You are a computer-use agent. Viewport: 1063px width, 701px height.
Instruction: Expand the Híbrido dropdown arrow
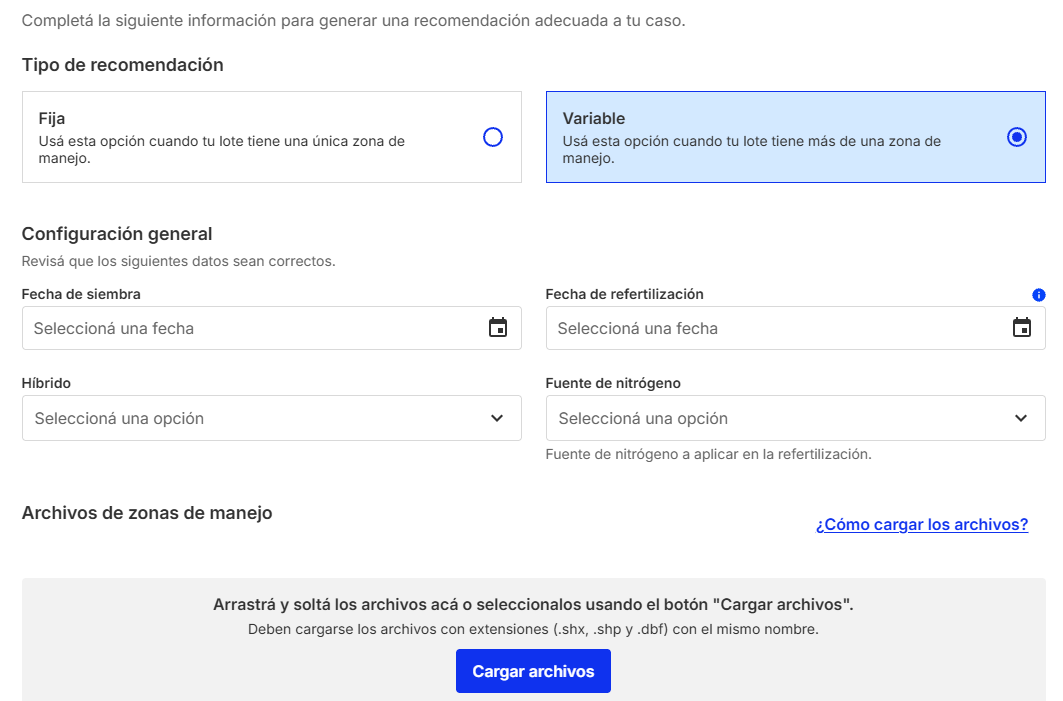[497, 418]
